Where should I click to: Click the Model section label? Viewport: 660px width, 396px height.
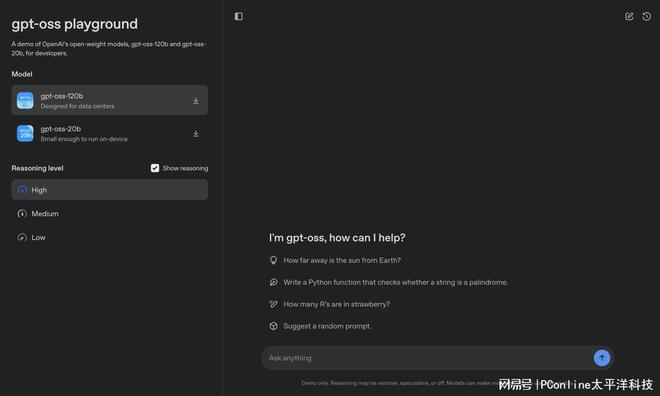coord(22,74)
